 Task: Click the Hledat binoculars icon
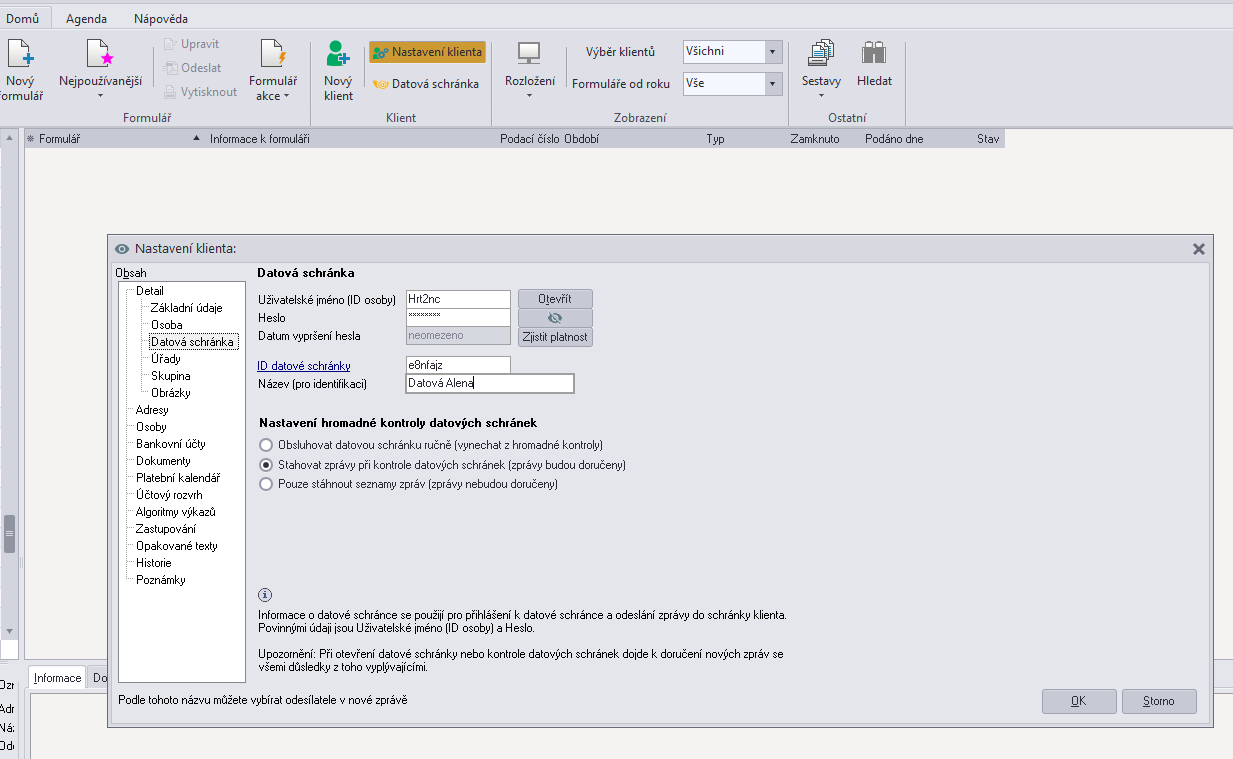874,55
